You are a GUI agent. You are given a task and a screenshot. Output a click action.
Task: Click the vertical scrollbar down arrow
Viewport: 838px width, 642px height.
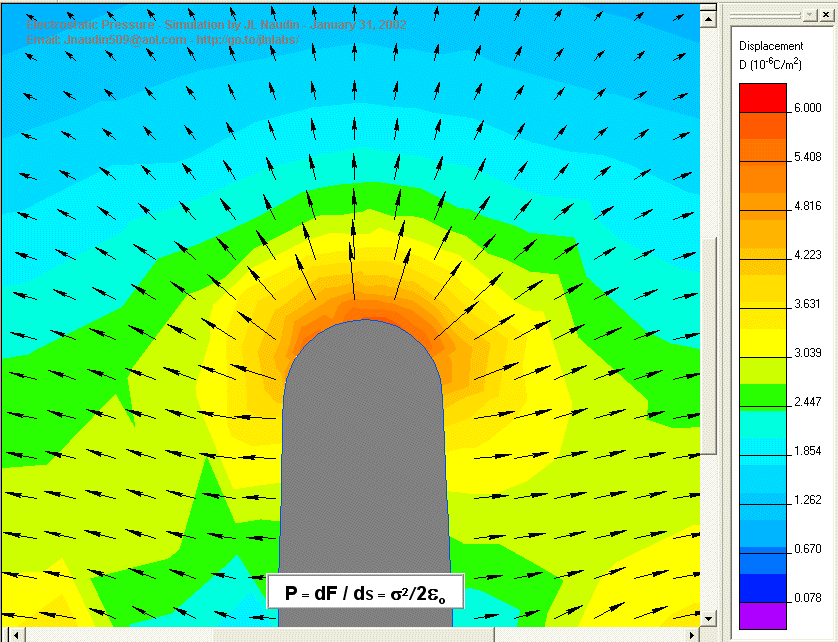coord(709,617)
